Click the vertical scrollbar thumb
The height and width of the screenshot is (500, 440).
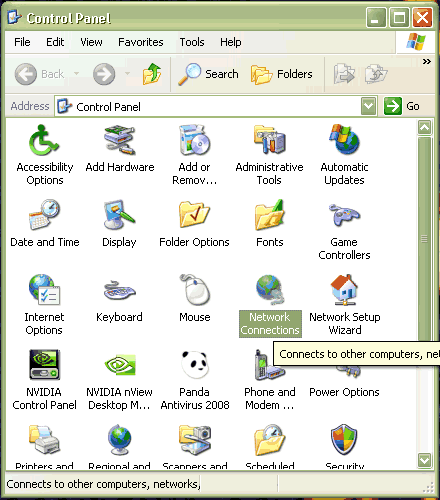point(425,239)
